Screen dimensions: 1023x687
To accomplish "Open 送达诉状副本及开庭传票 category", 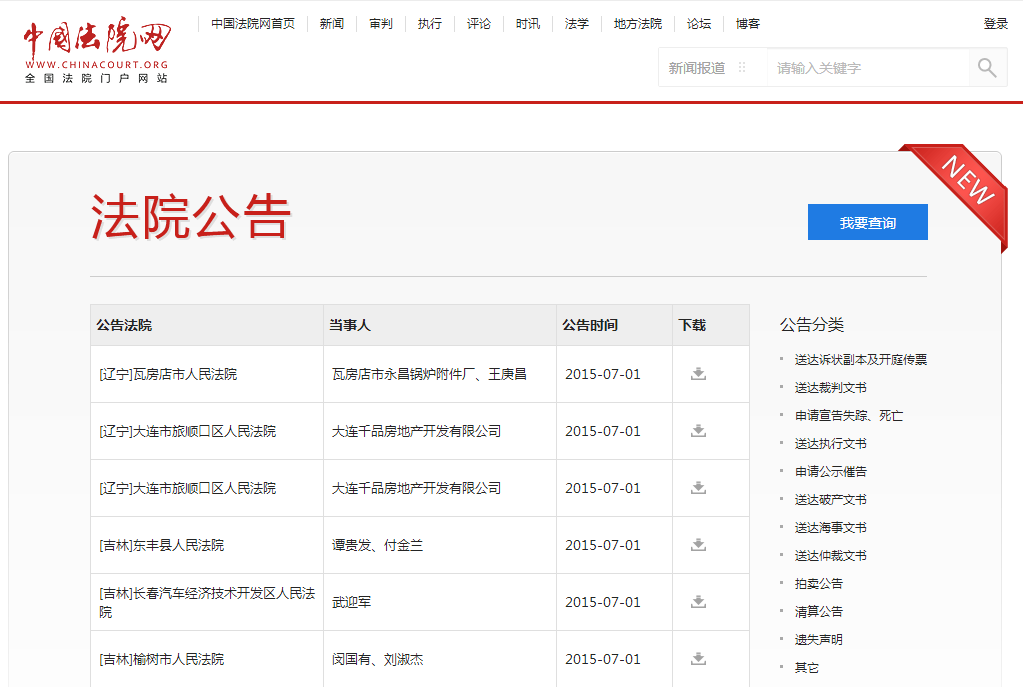I will click(860, 360).
